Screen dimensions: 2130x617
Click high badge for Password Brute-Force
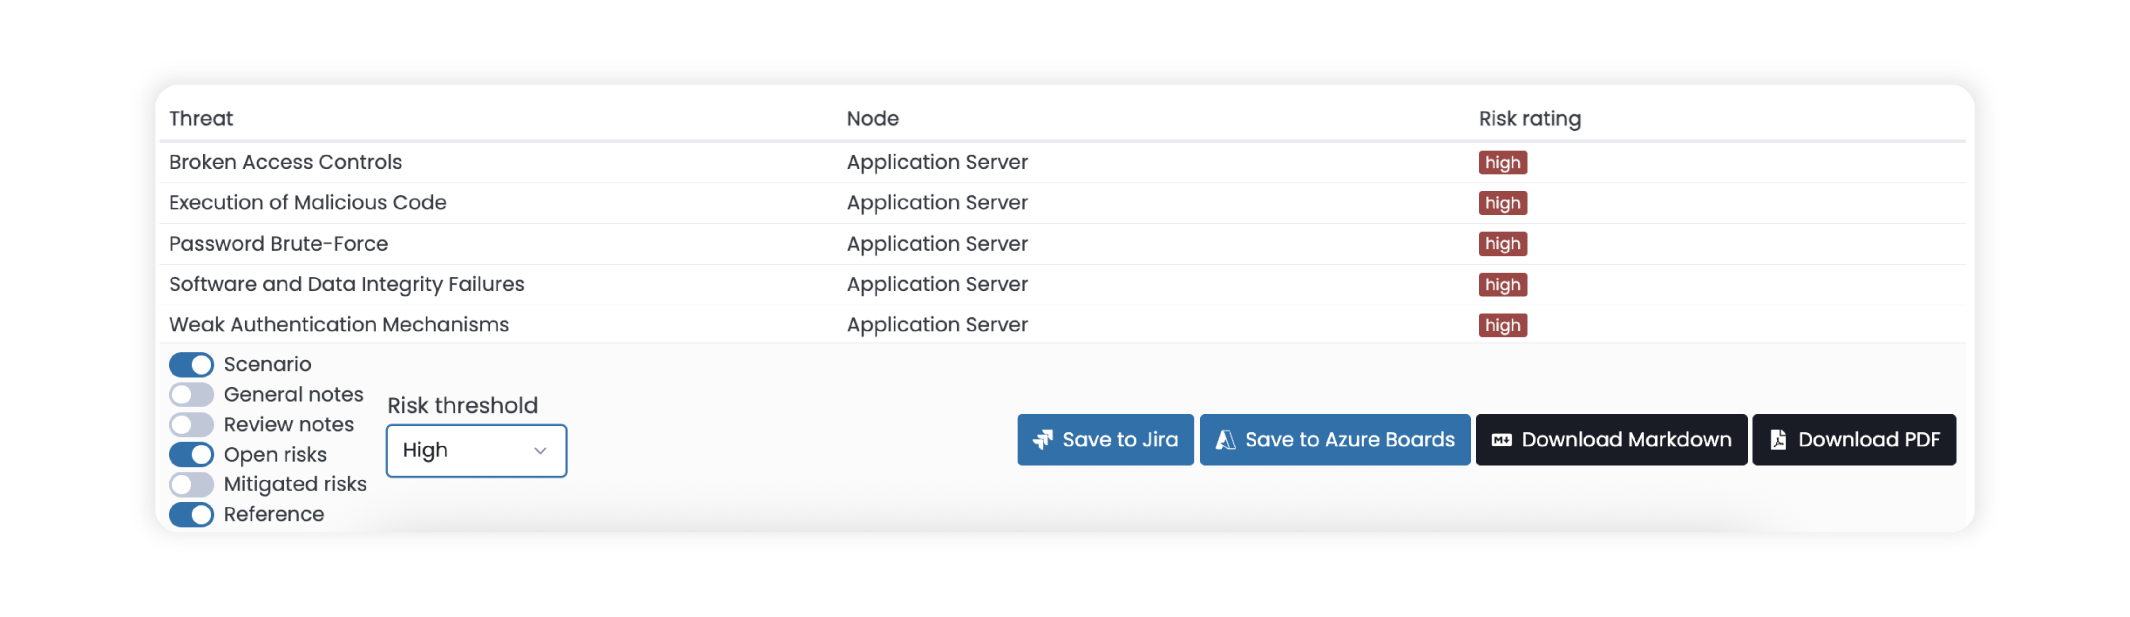click(1503, 244)
